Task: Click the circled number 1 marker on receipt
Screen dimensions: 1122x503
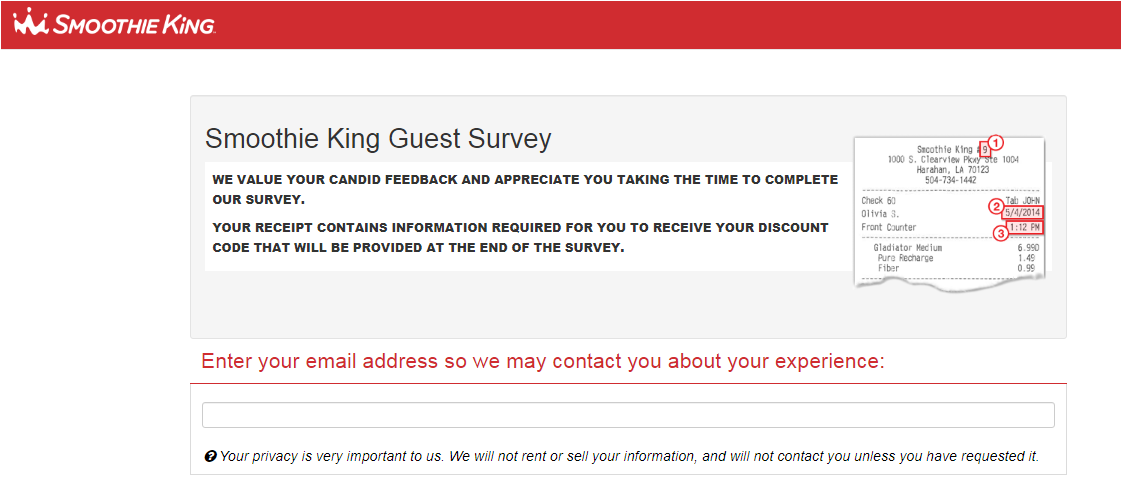Action: (x=996, y=142)
